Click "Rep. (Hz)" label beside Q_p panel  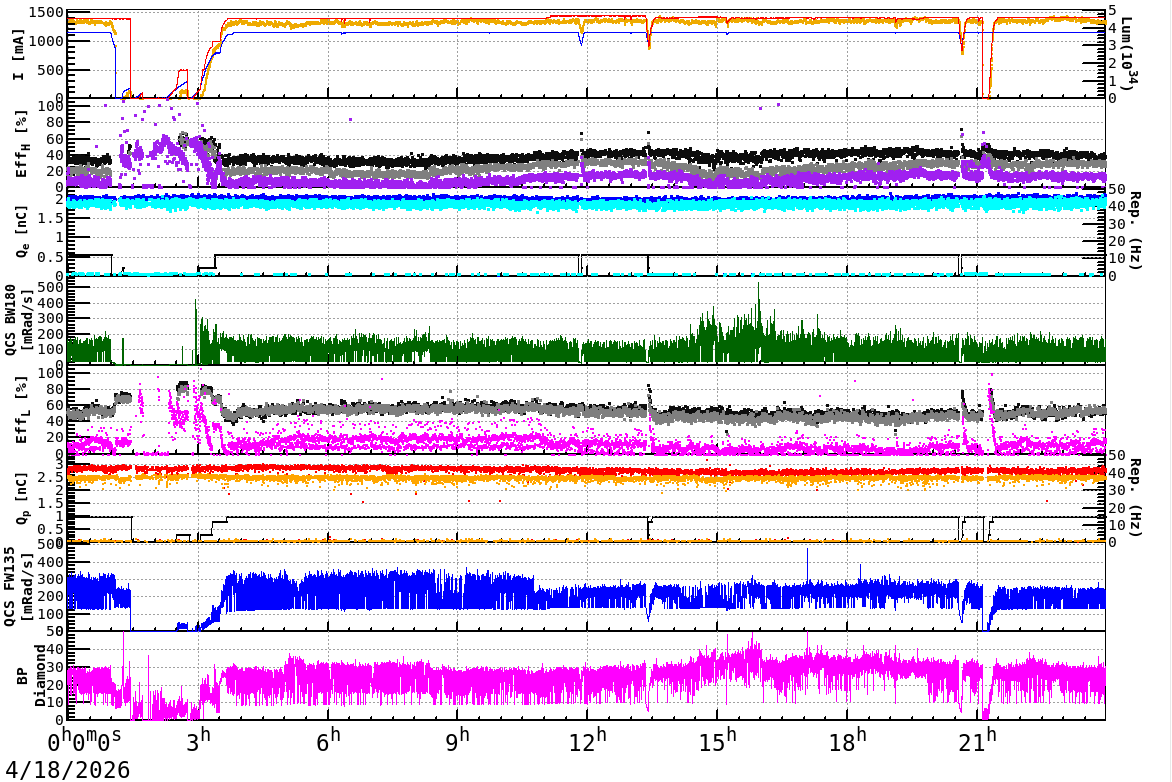1134,497
